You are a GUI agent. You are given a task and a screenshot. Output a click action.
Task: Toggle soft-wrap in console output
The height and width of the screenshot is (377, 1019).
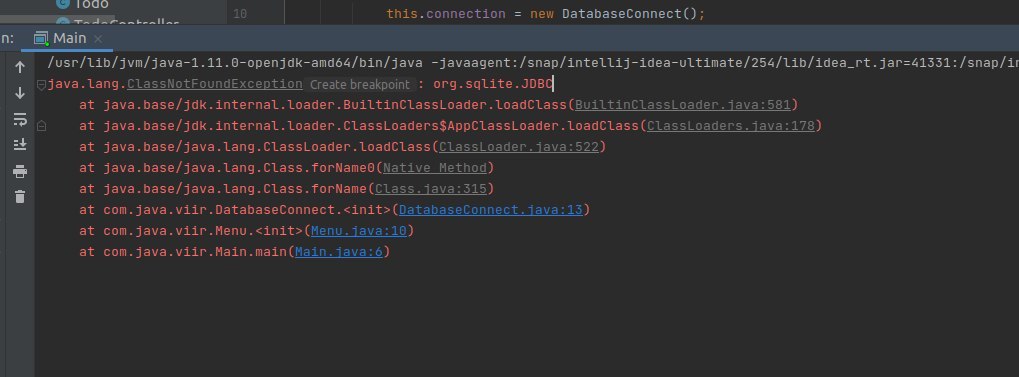pyautogui.click(x=19, y=119)
